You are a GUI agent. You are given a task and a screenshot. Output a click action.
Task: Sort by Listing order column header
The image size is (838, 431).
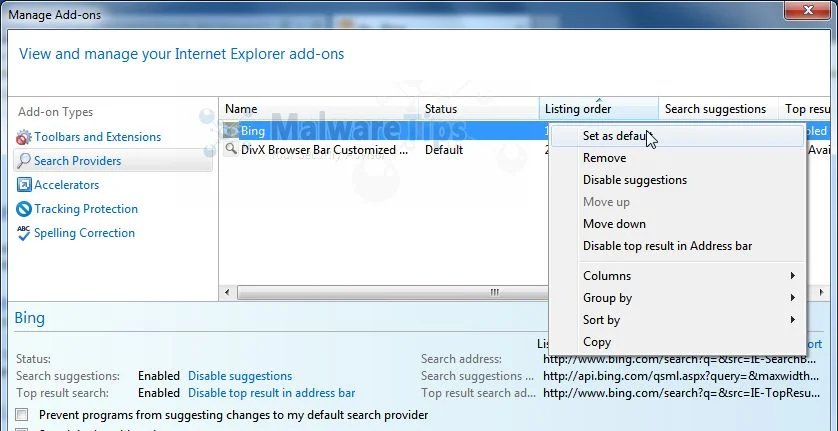point(599,109)
